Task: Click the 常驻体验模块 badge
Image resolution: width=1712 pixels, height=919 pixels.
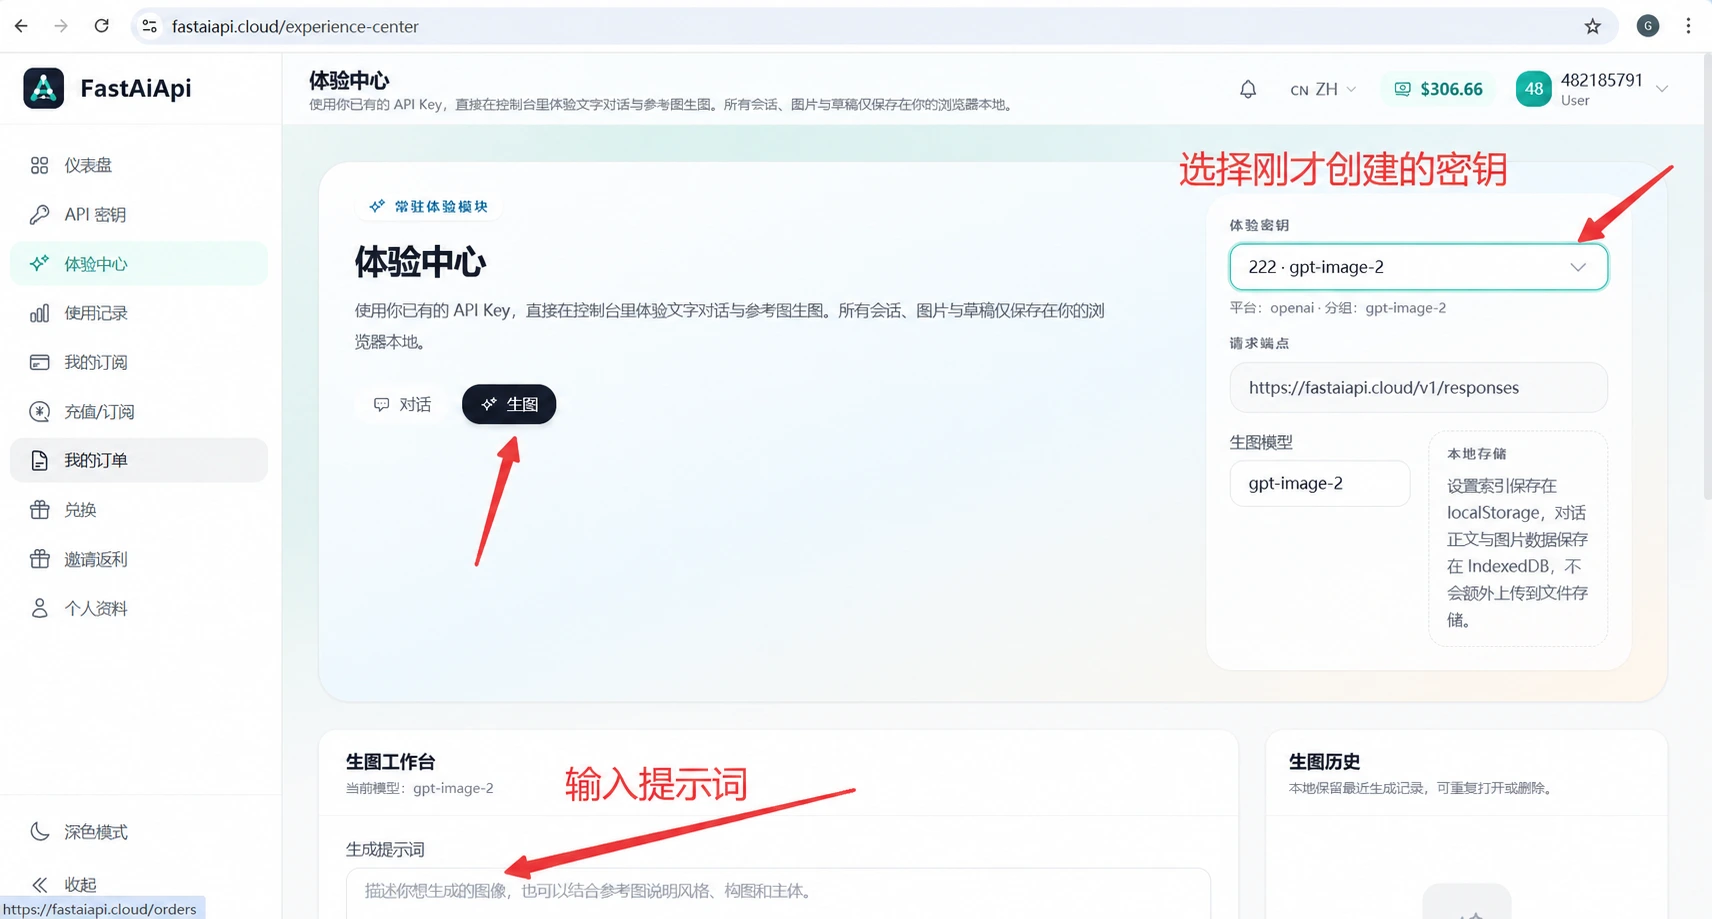Action: [429, 206]
